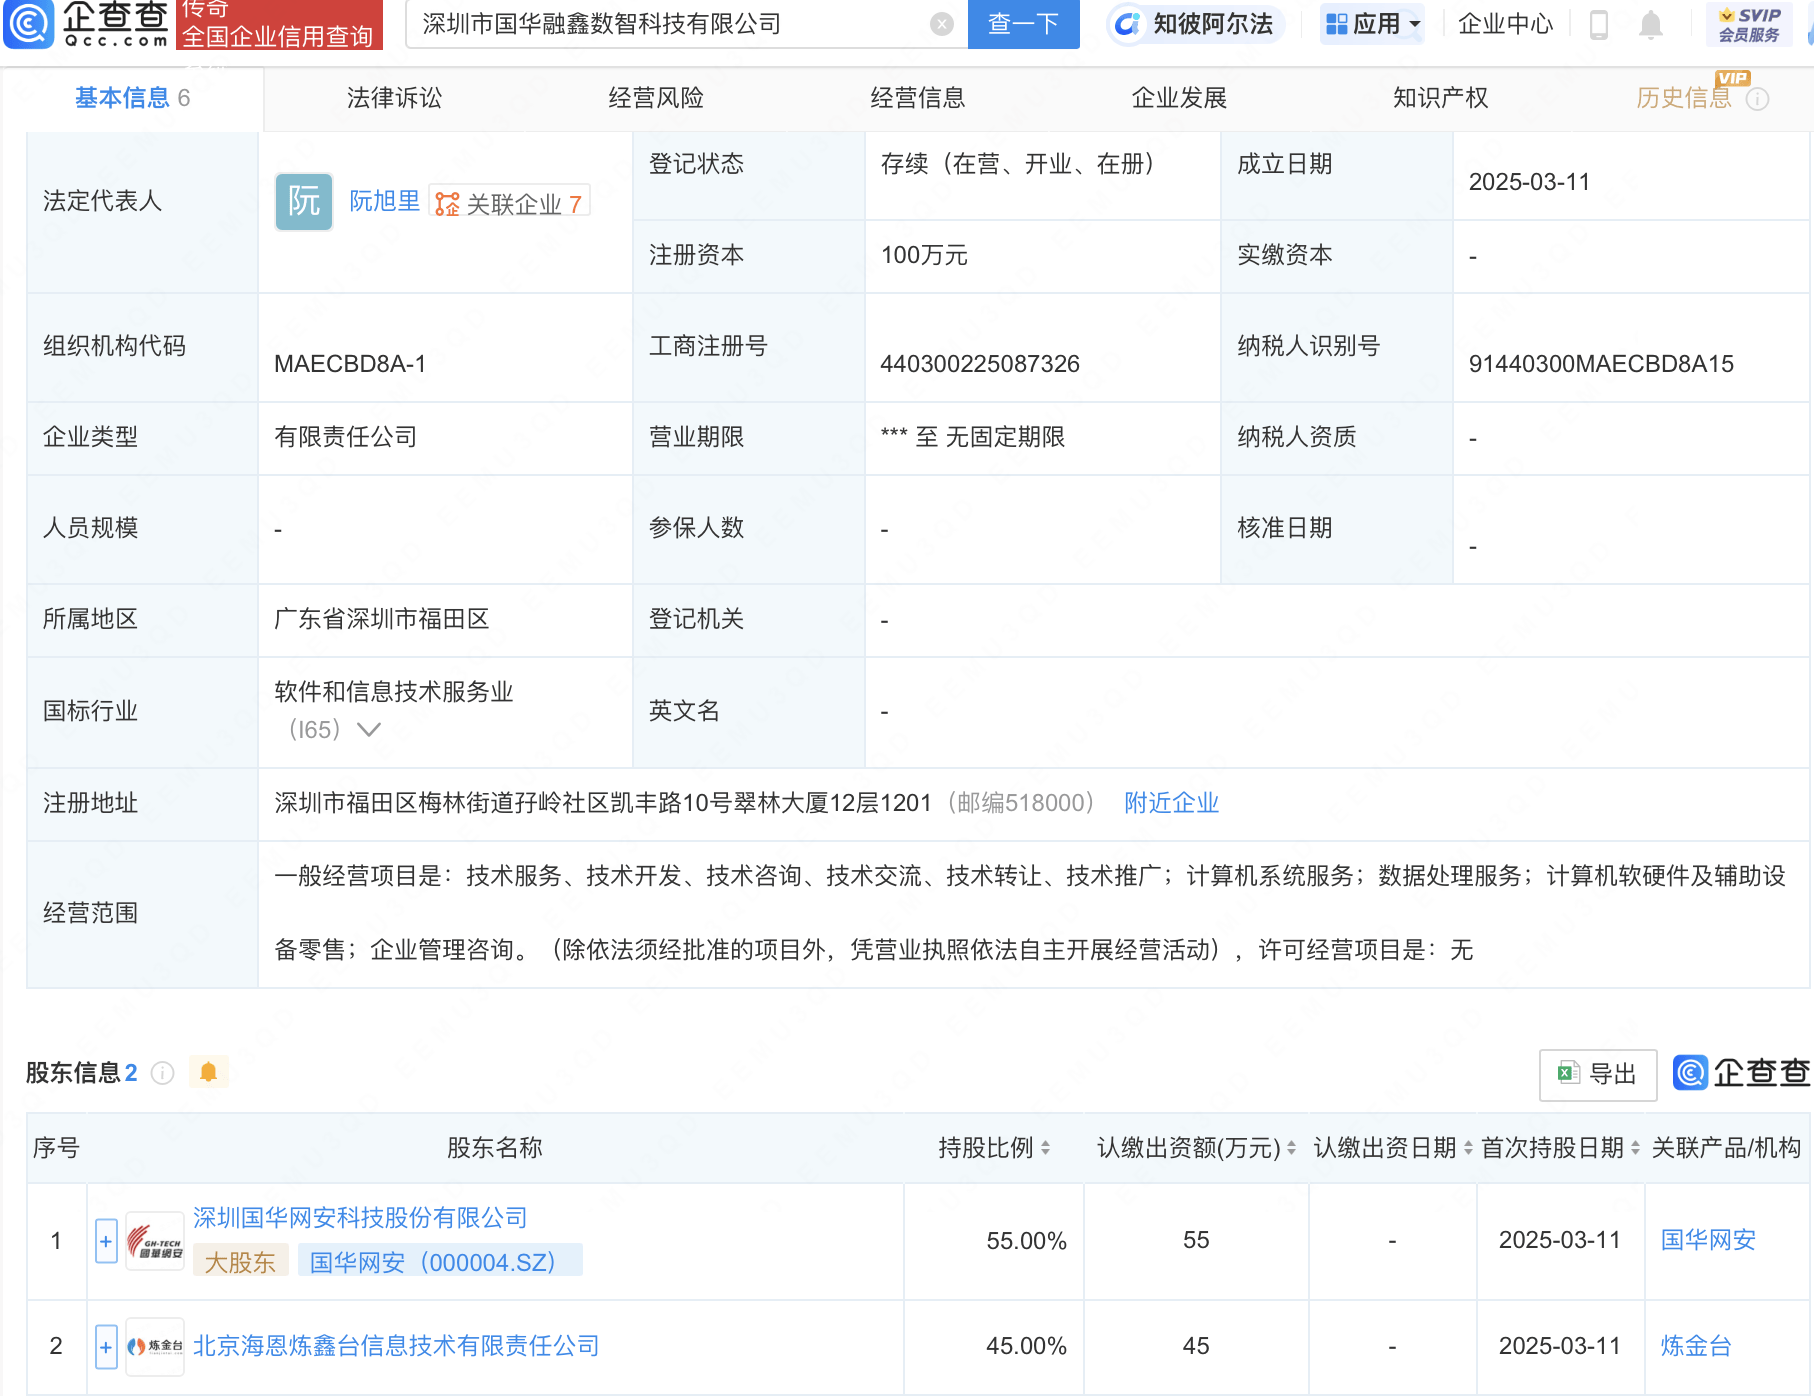This screenshot has height=1396, width=1814.
Task: Select the 广东省深圳市福田区 region value
Action: point(382,619)
